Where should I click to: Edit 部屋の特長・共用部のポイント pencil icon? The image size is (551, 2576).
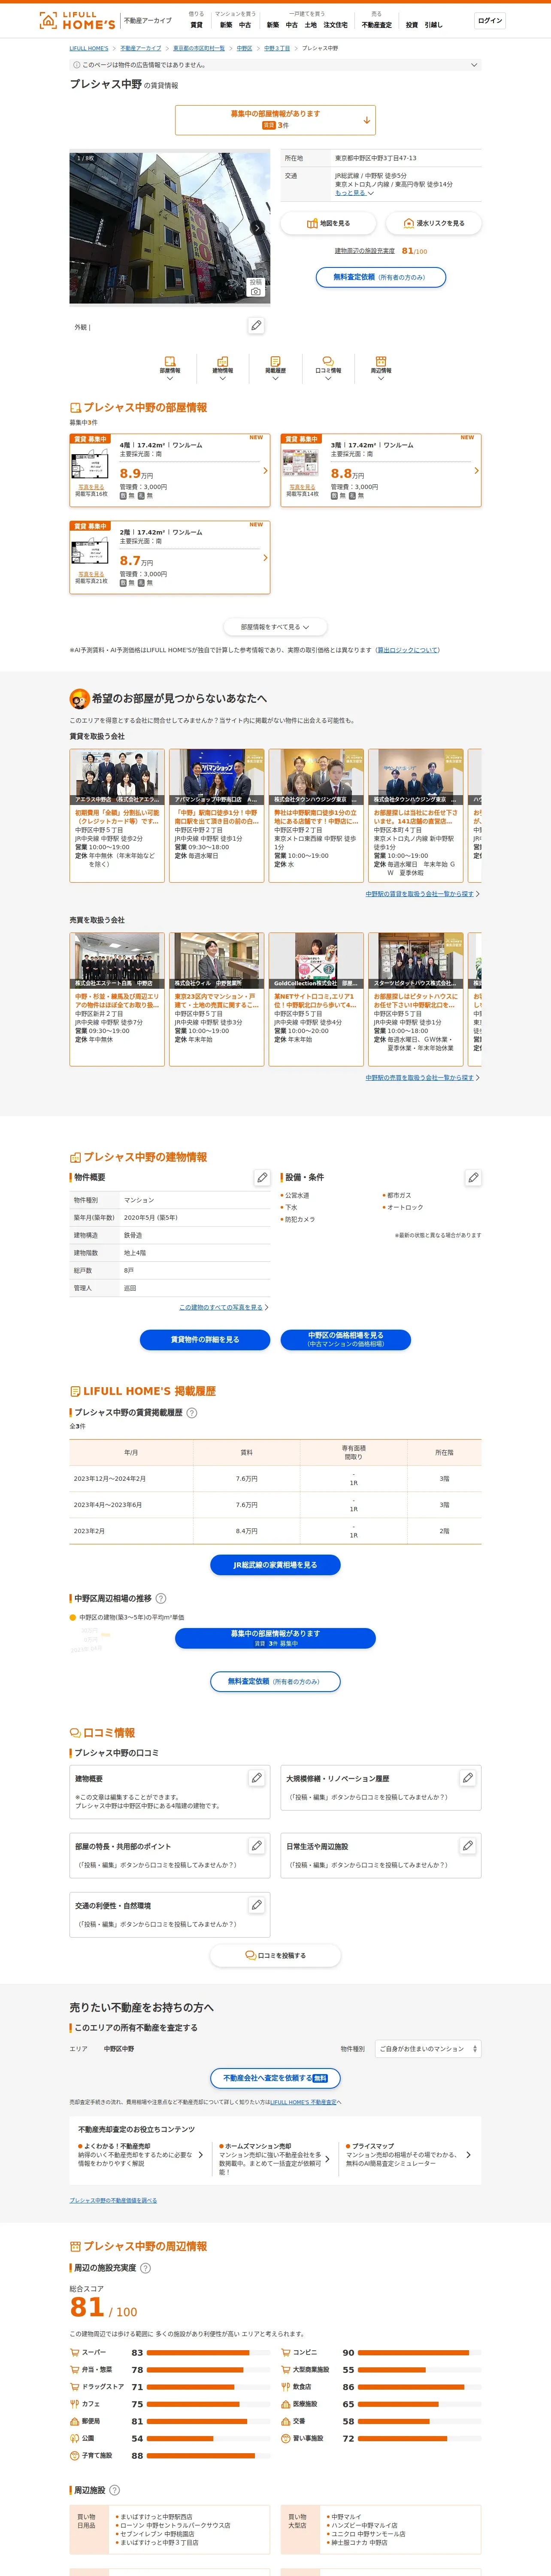pos(256,1846)
